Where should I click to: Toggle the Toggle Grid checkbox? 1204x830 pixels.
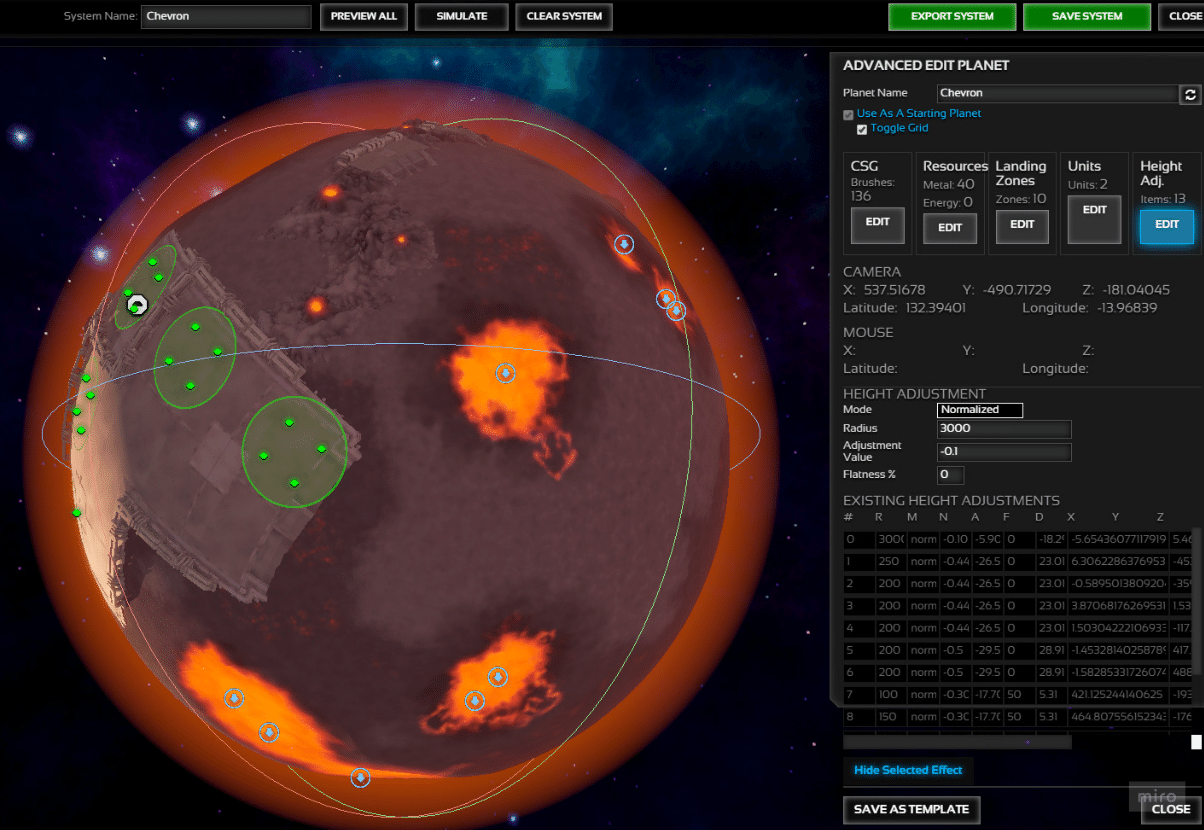pos(862,129)
